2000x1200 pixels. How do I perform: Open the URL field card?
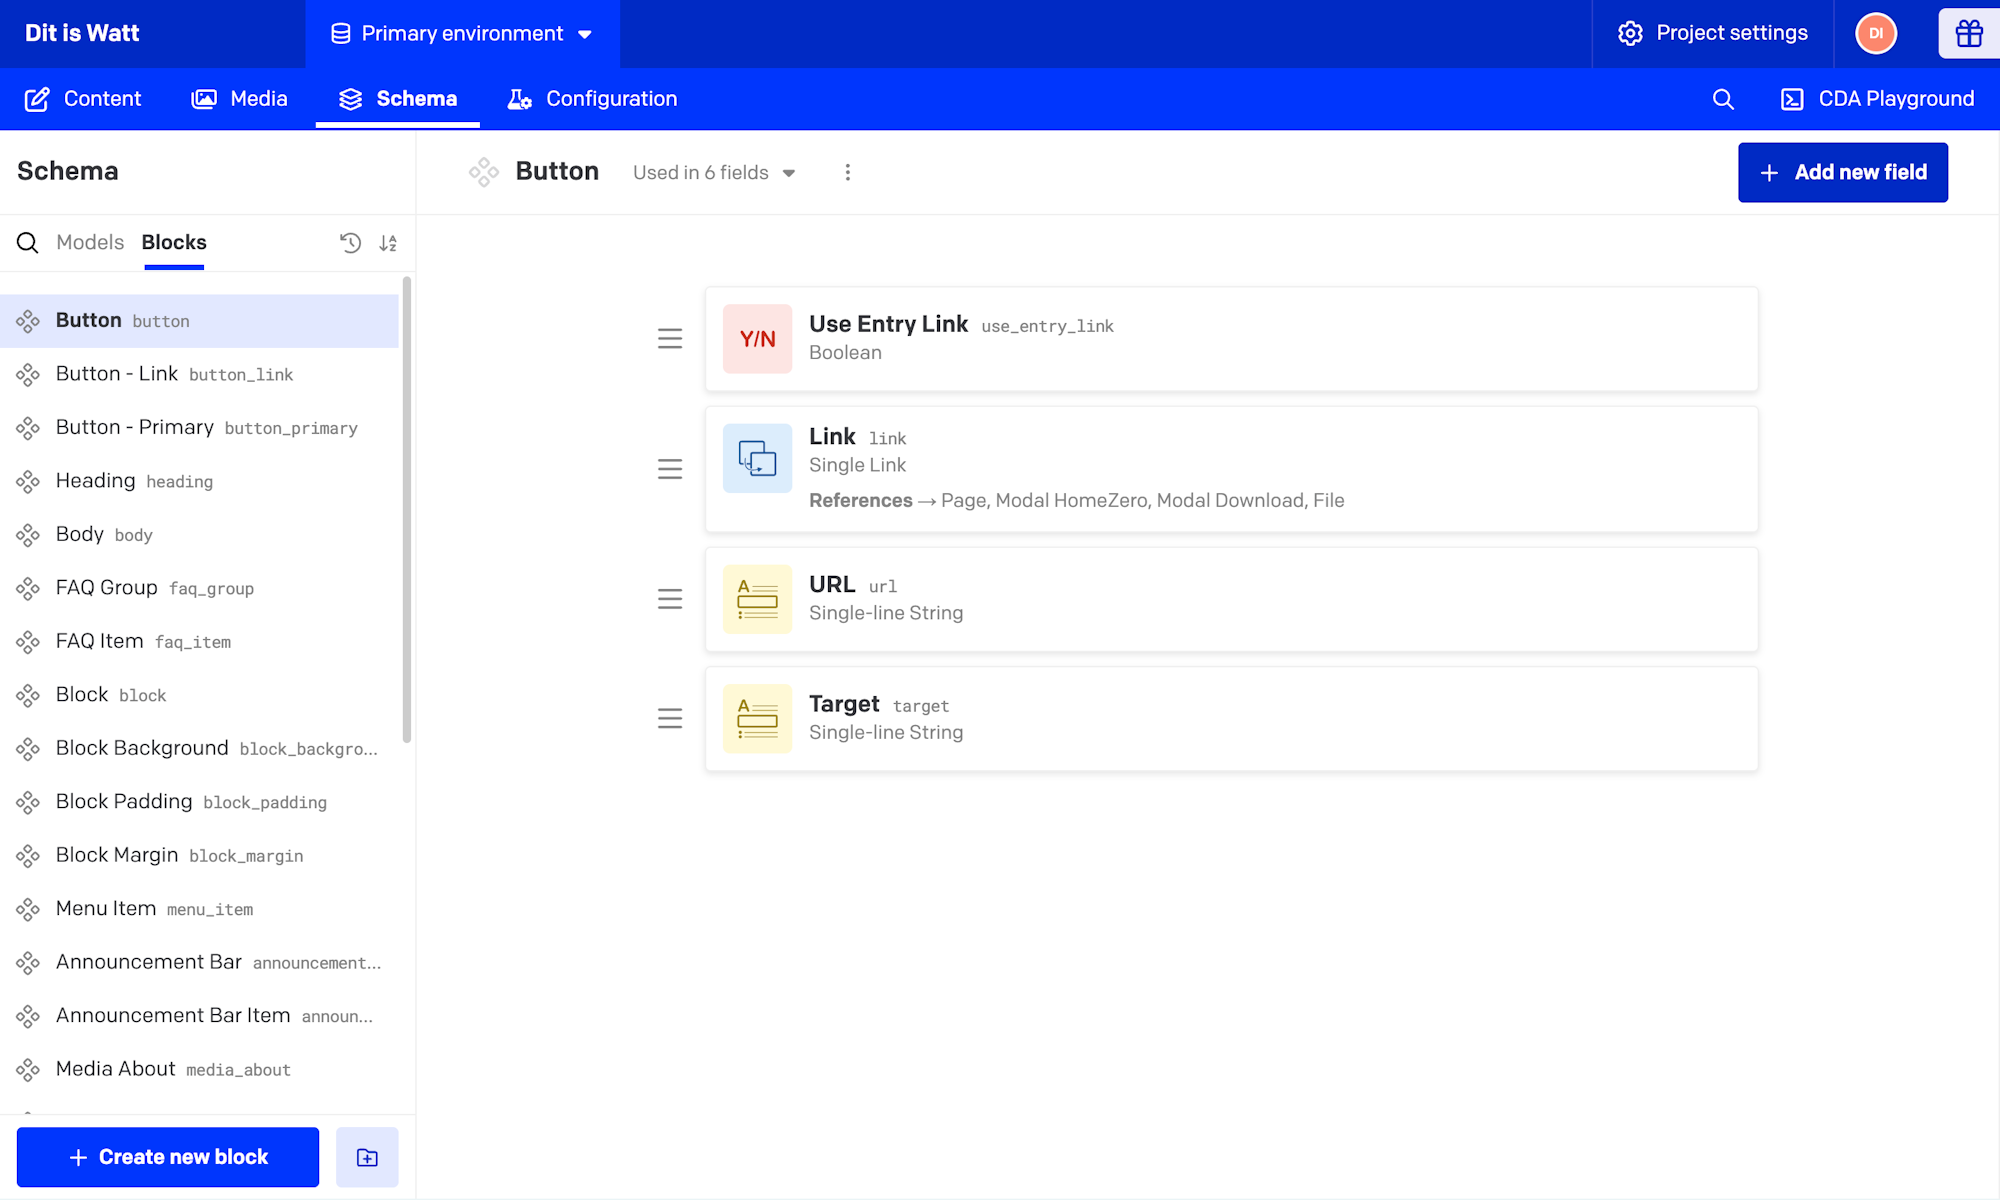[x=1231, y=599]
